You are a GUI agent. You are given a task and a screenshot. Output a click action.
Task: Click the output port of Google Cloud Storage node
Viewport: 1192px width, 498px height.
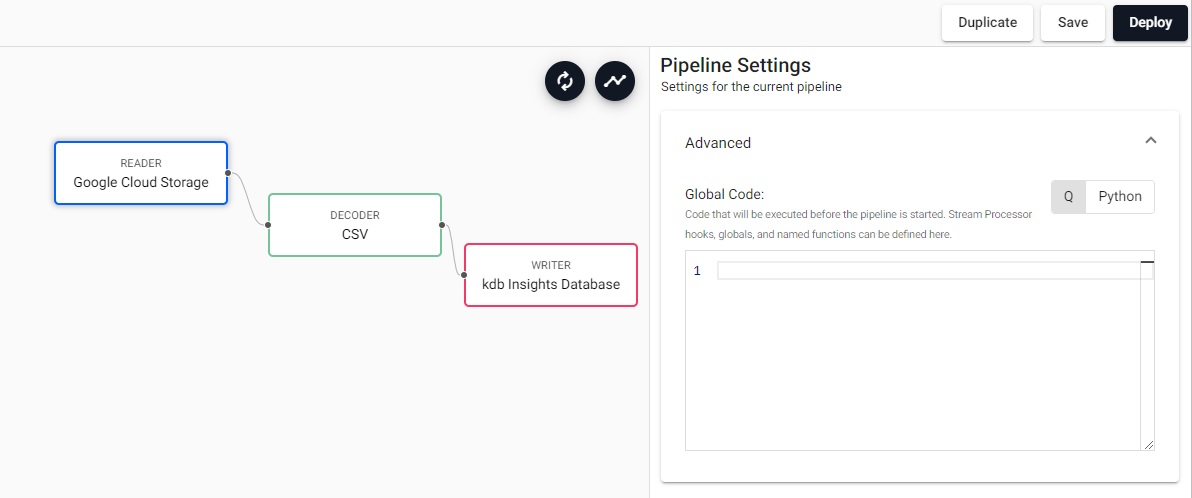point(228,173)
